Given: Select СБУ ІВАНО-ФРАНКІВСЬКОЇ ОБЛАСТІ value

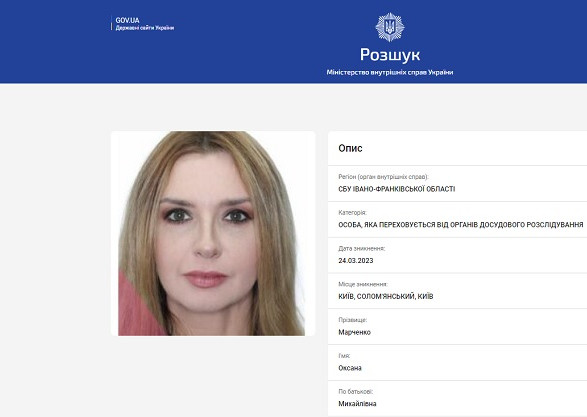Looking at the screenshot, I should click(396, 189).
